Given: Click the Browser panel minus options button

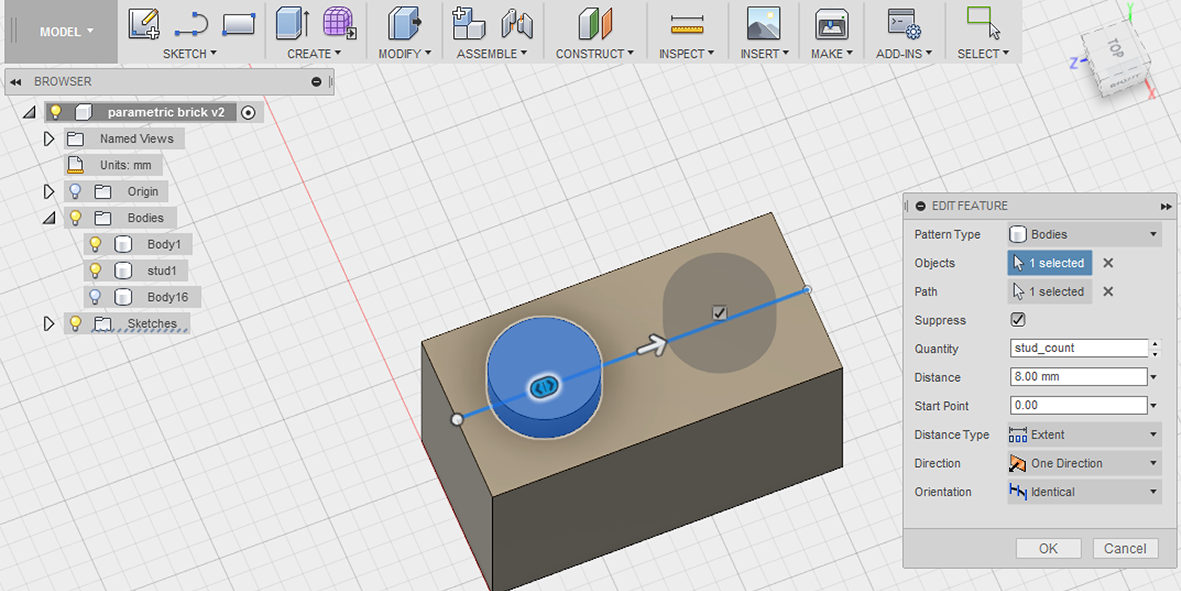Looking at the screenshot, I should 316,81.
